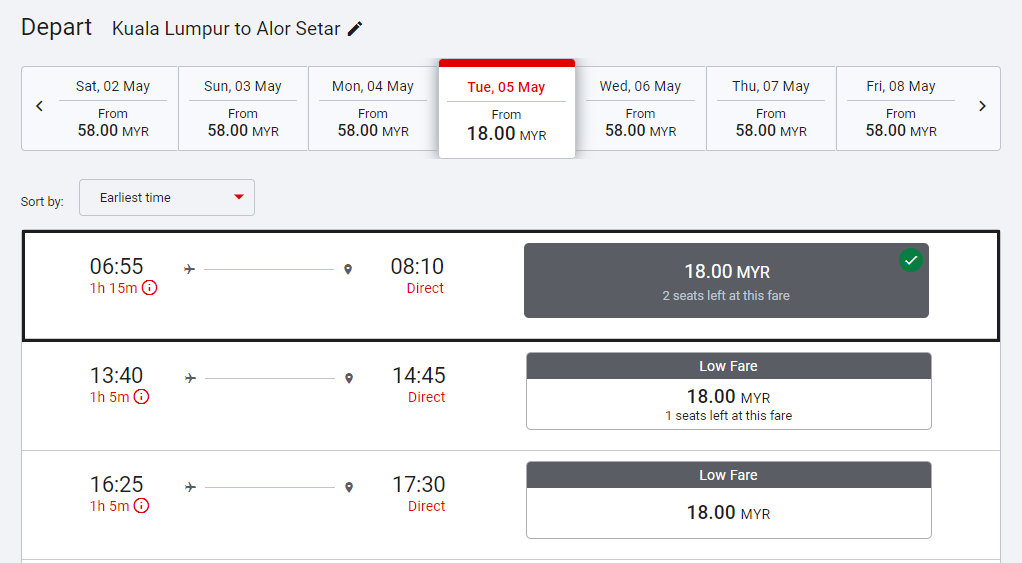The image size is (1022, 563).
Task: Click the red sort dropdown arrow
Action: pos(239,197)
